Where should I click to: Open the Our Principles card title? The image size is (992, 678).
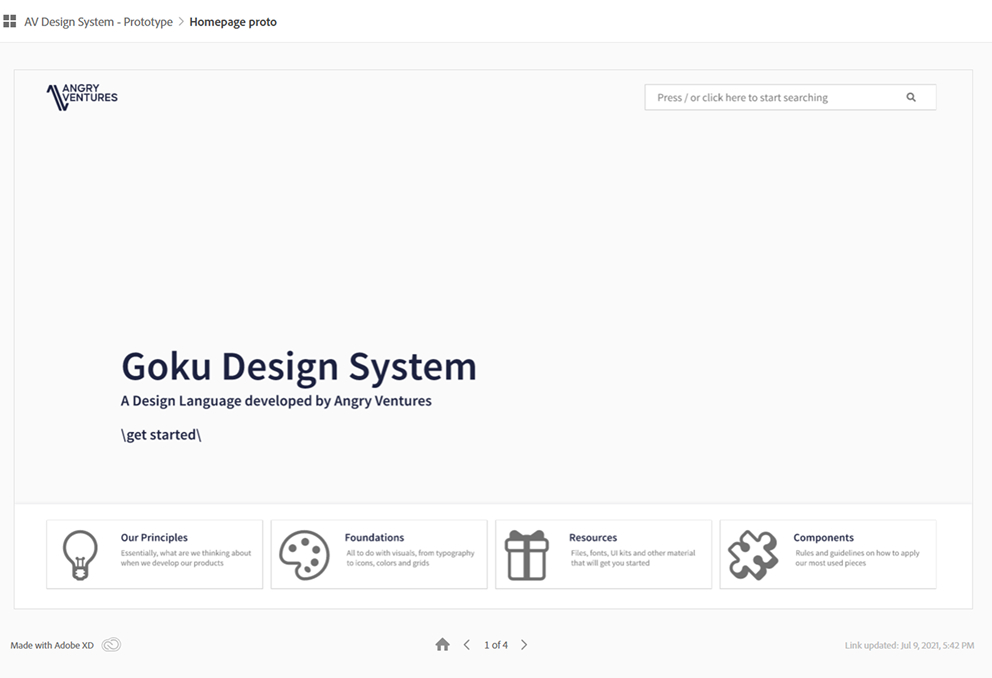click(x=154, y=538)
